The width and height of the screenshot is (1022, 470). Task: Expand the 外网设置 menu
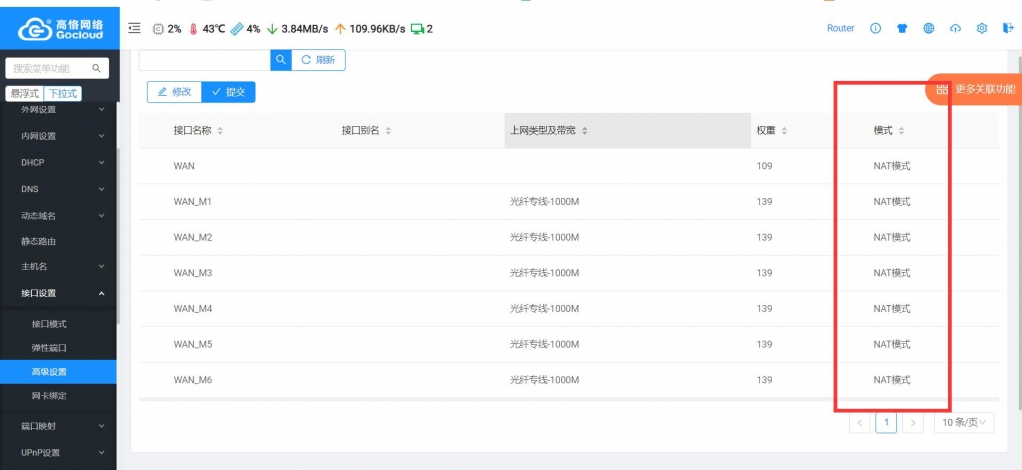(59, 110)
